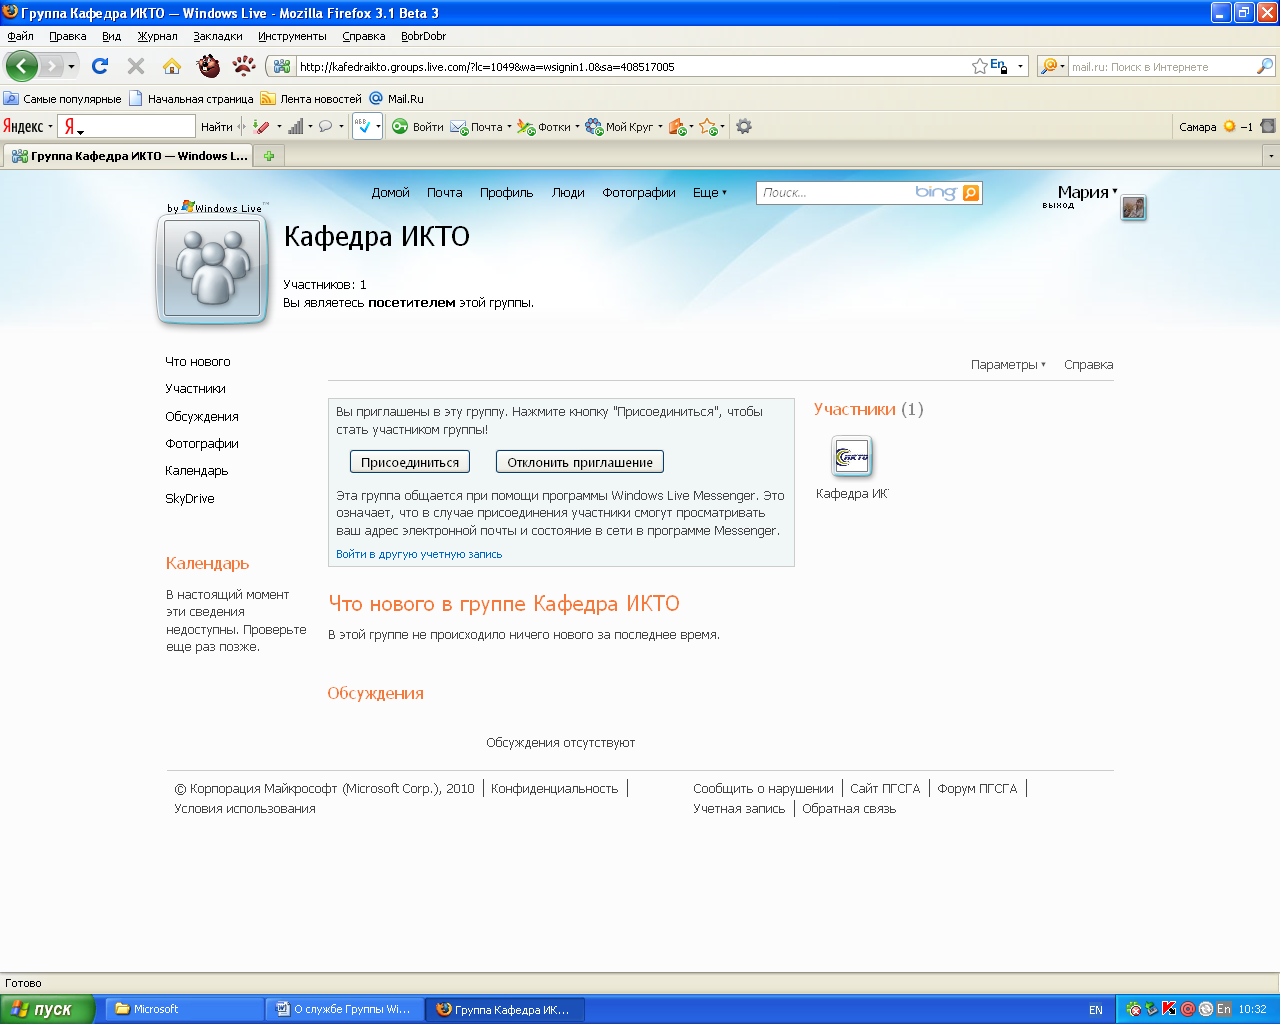Run the mail.ru search via magnifier icon
Screen dimensions: 1280x1024
point(1265,66)
